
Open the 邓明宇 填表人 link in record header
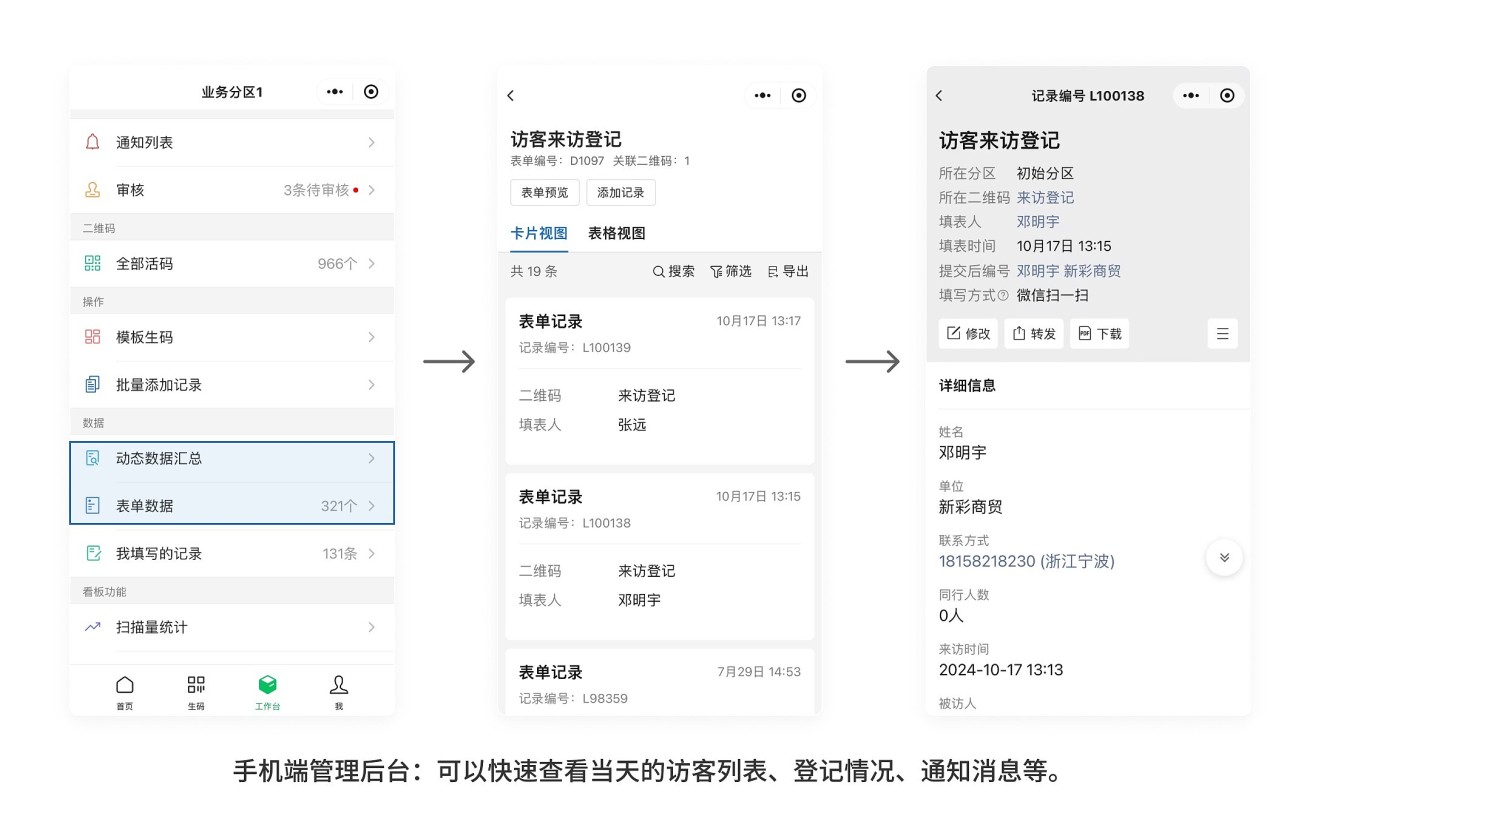pyautogui.click(x=1038, y=222)
